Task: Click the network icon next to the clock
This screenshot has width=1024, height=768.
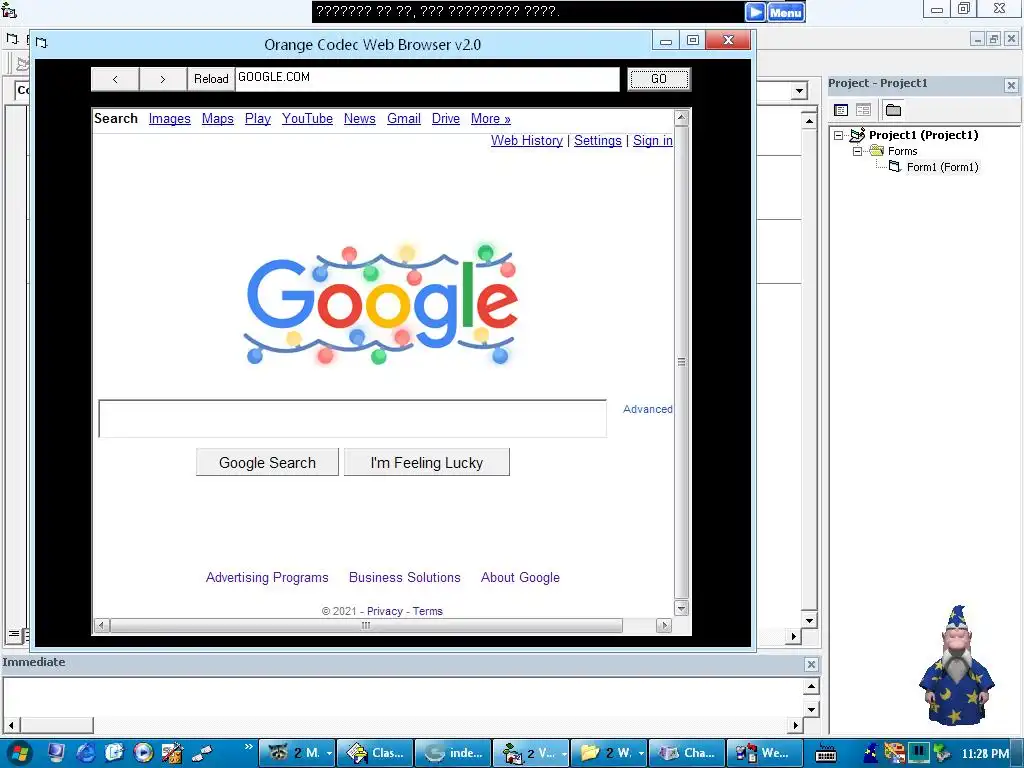Action: (x=941, y=753)
